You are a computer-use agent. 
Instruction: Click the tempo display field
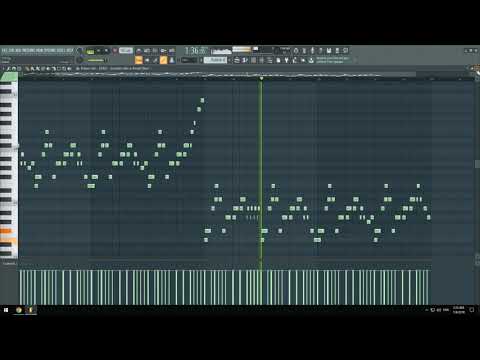pos(126,51)
